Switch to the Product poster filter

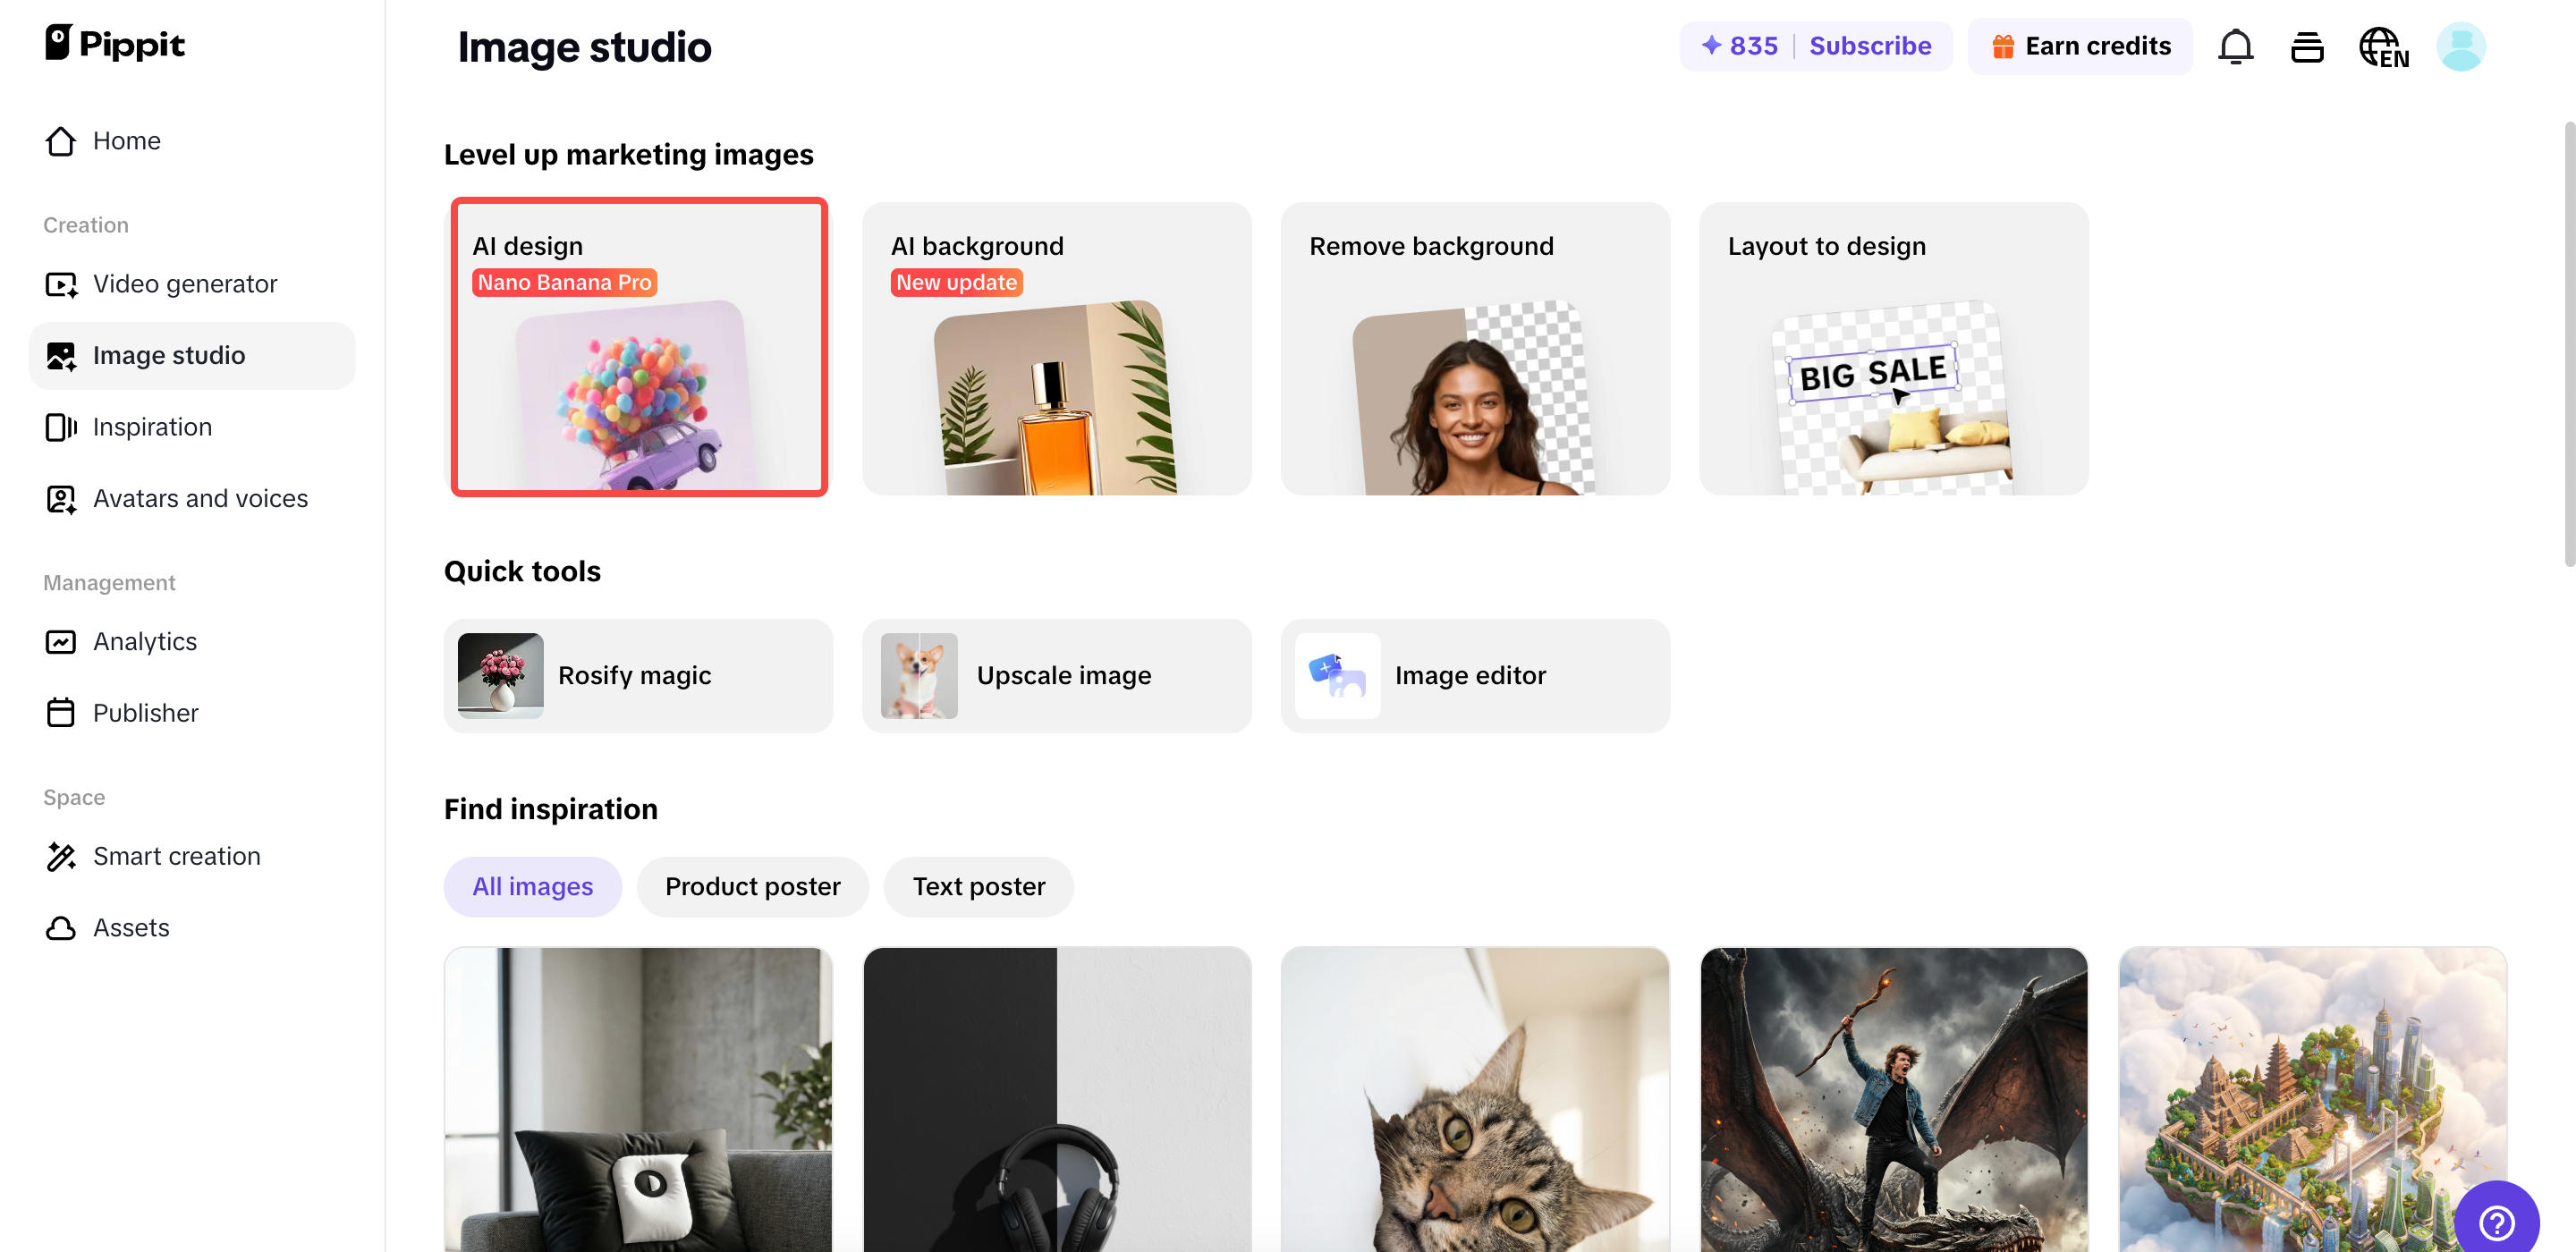[753, 886]
